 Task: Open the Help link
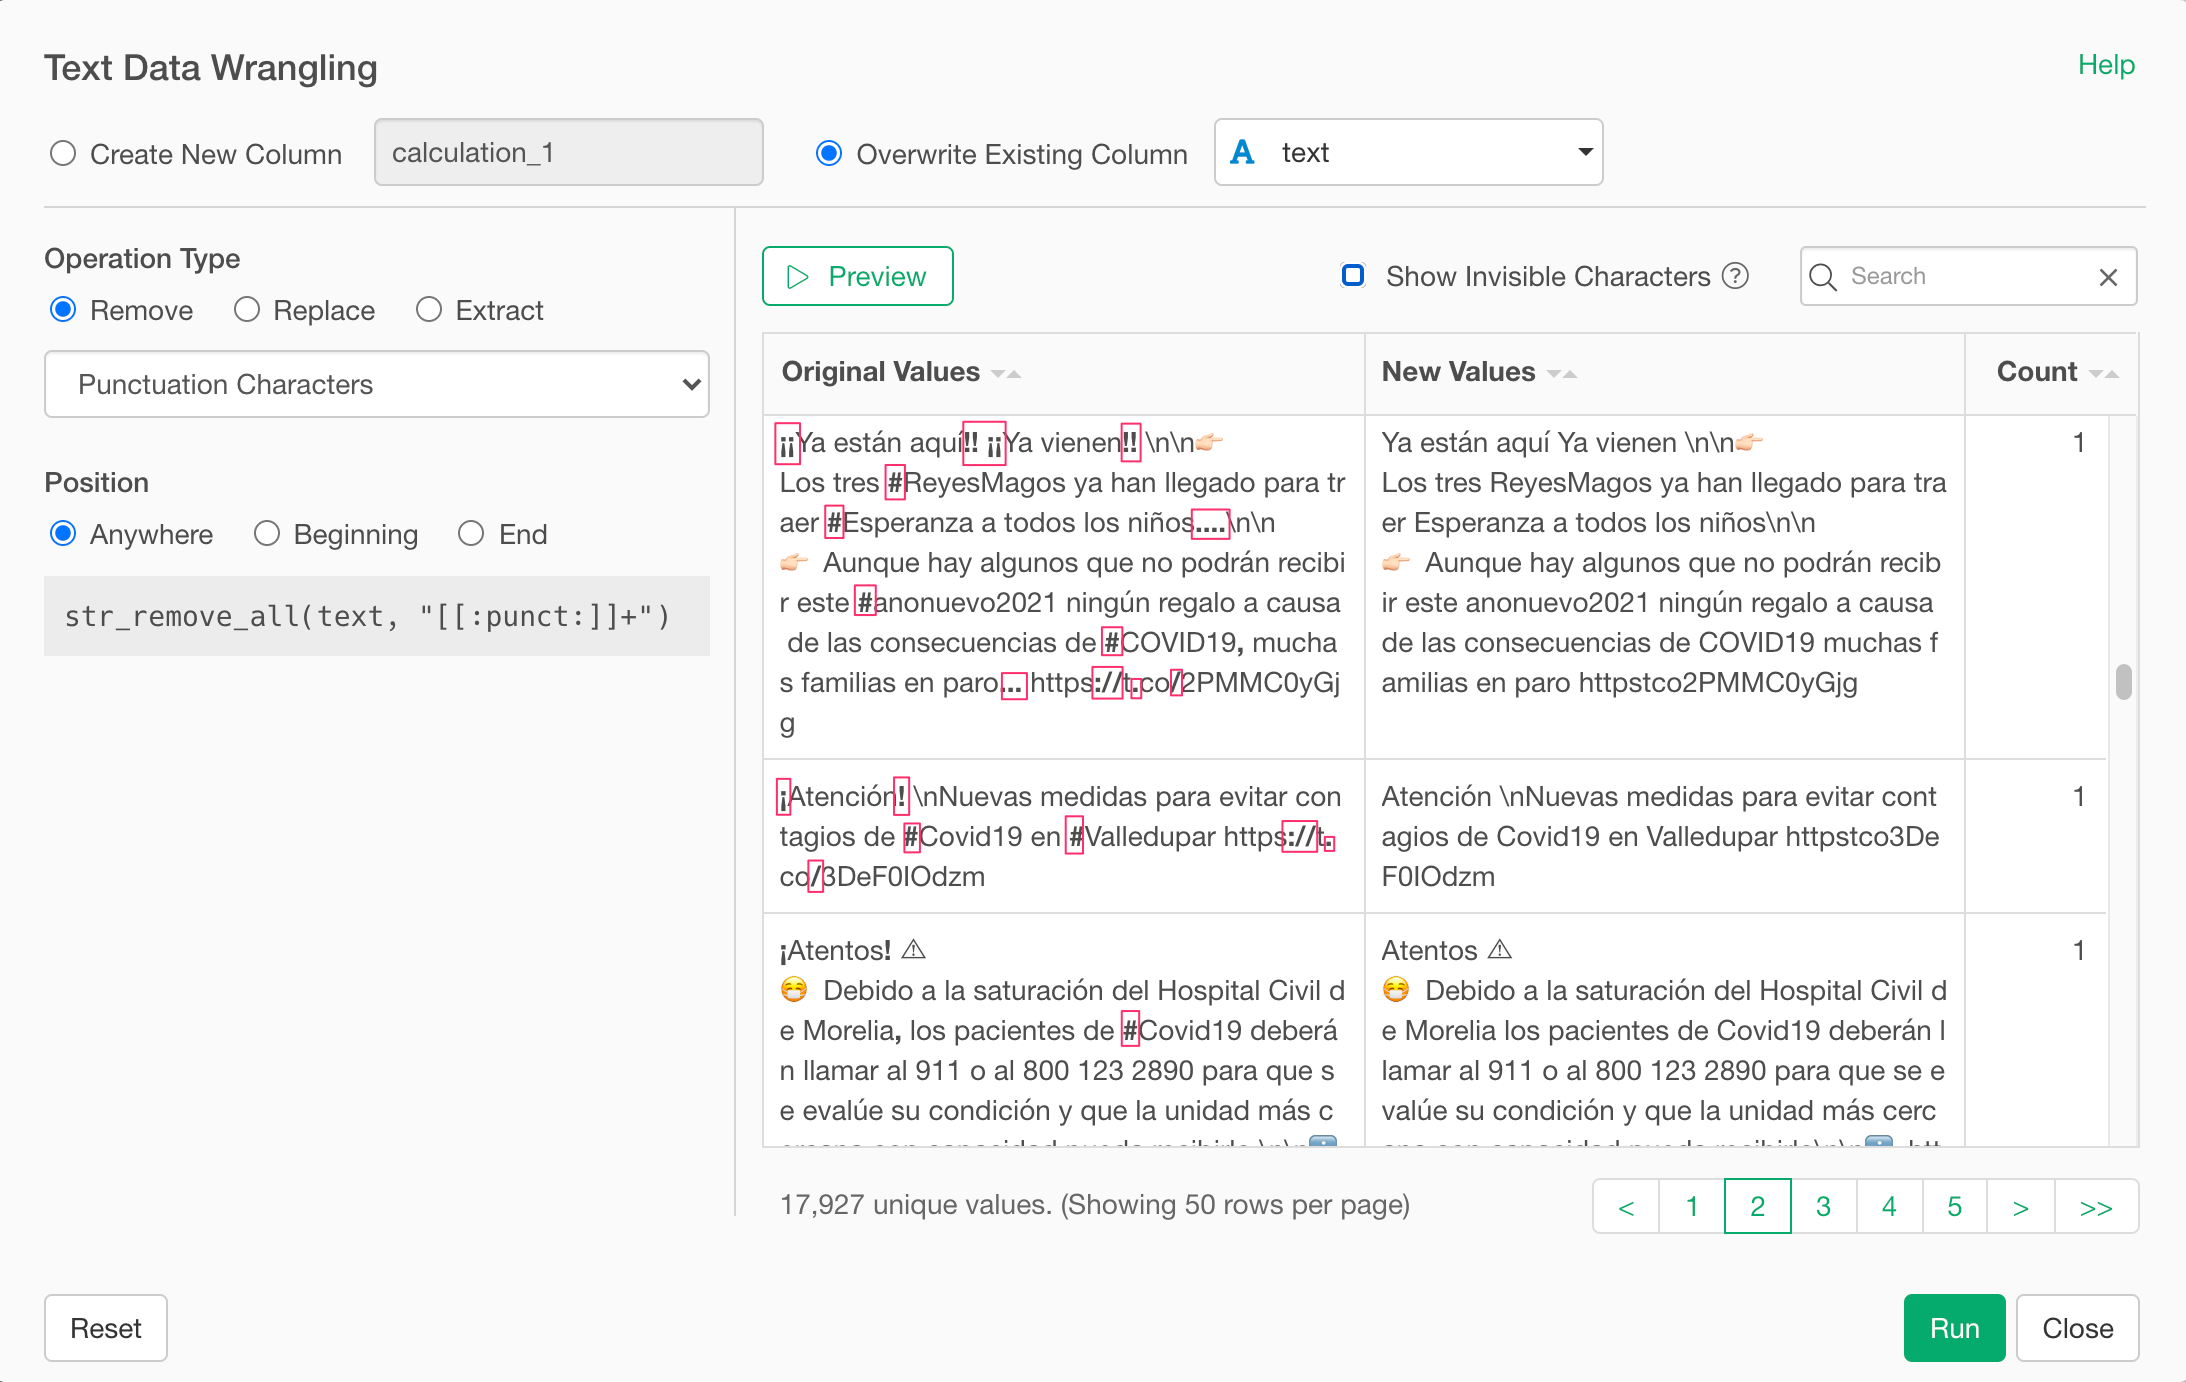tap(2105, 65)
